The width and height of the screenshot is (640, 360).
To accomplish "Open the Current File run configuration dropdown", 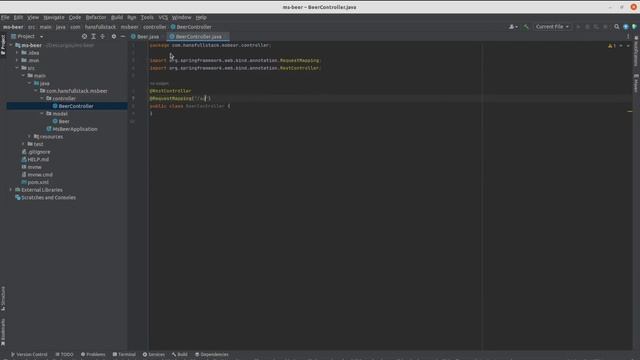I will [552, 27].
